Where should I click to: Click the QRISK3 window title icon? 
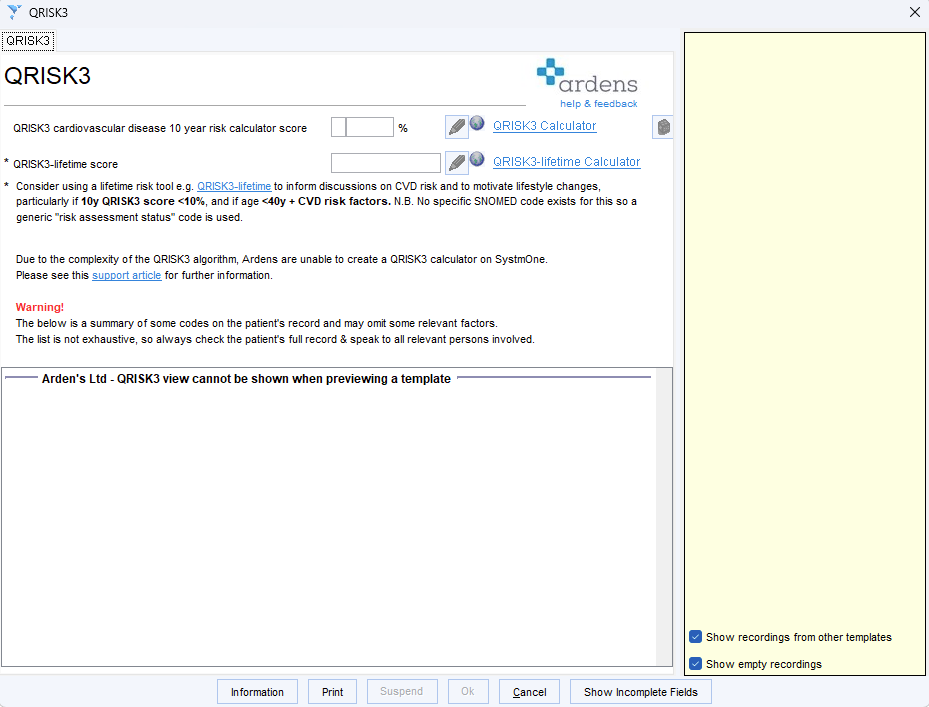14,12
